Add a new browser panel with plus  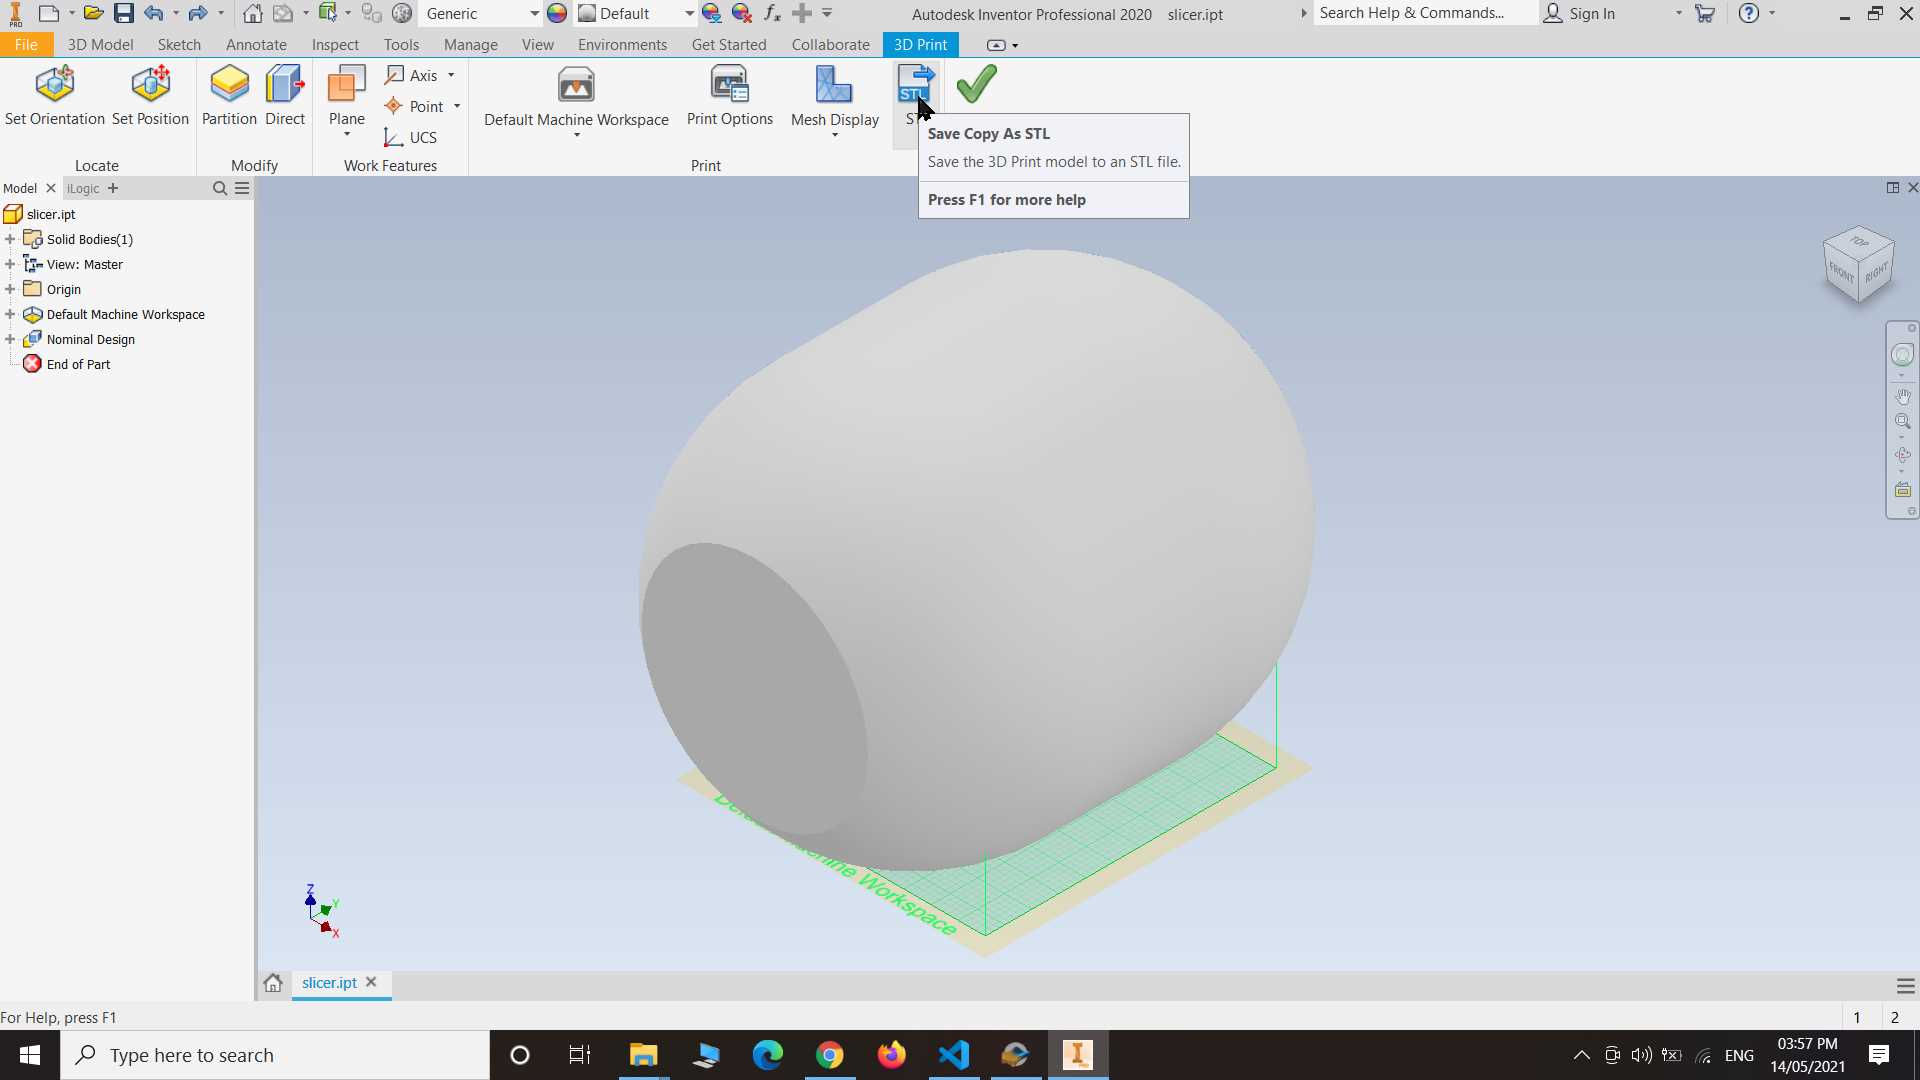tap(113, 188)
